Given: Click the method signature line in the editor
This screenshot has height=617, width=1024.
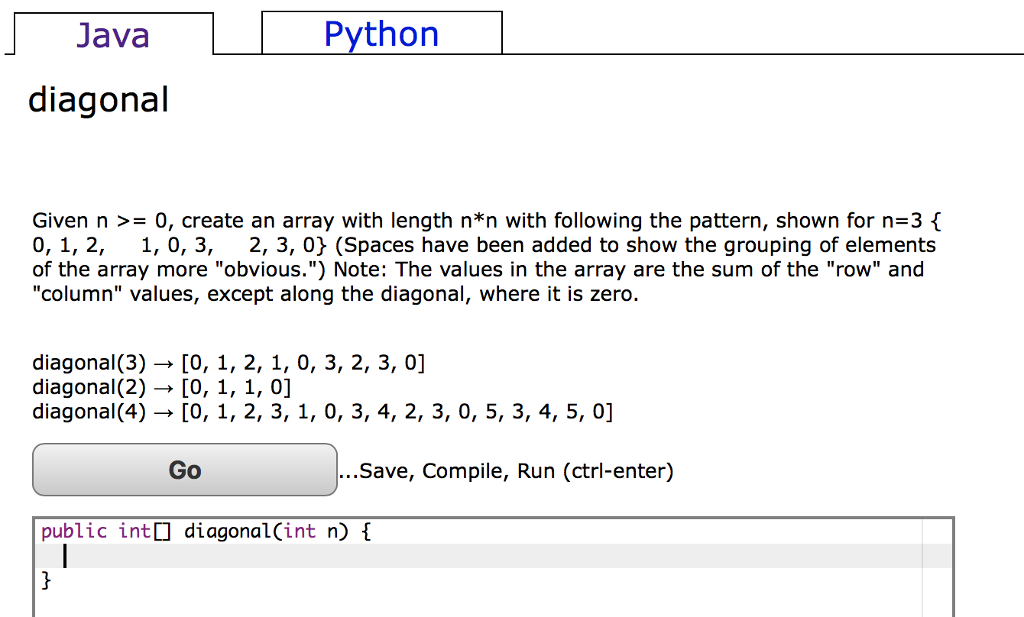Looking at the screenshot, I should pos(205,530).
